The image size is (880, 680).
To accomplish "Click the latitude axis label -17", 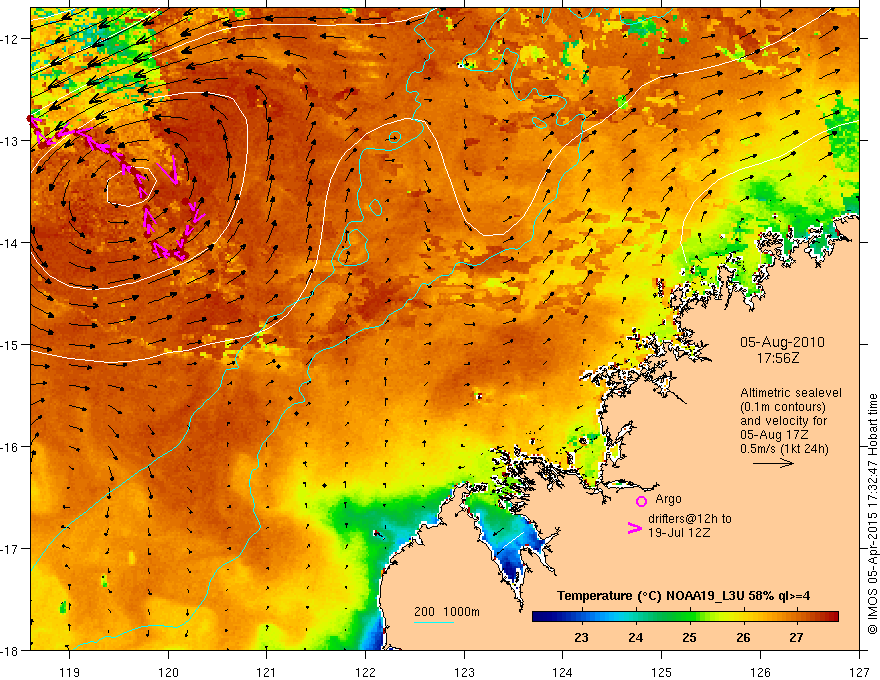I will [x=10, y=549].
